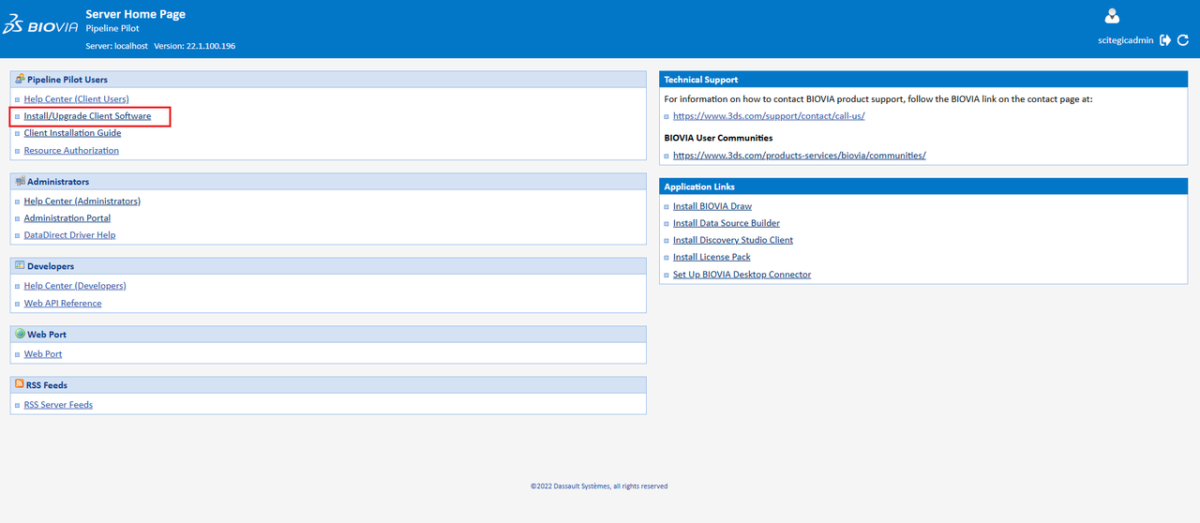Viewport: 1200px width, 523px height.
Task: Open Help Center (Administrators)
Action: pos(82,201)
